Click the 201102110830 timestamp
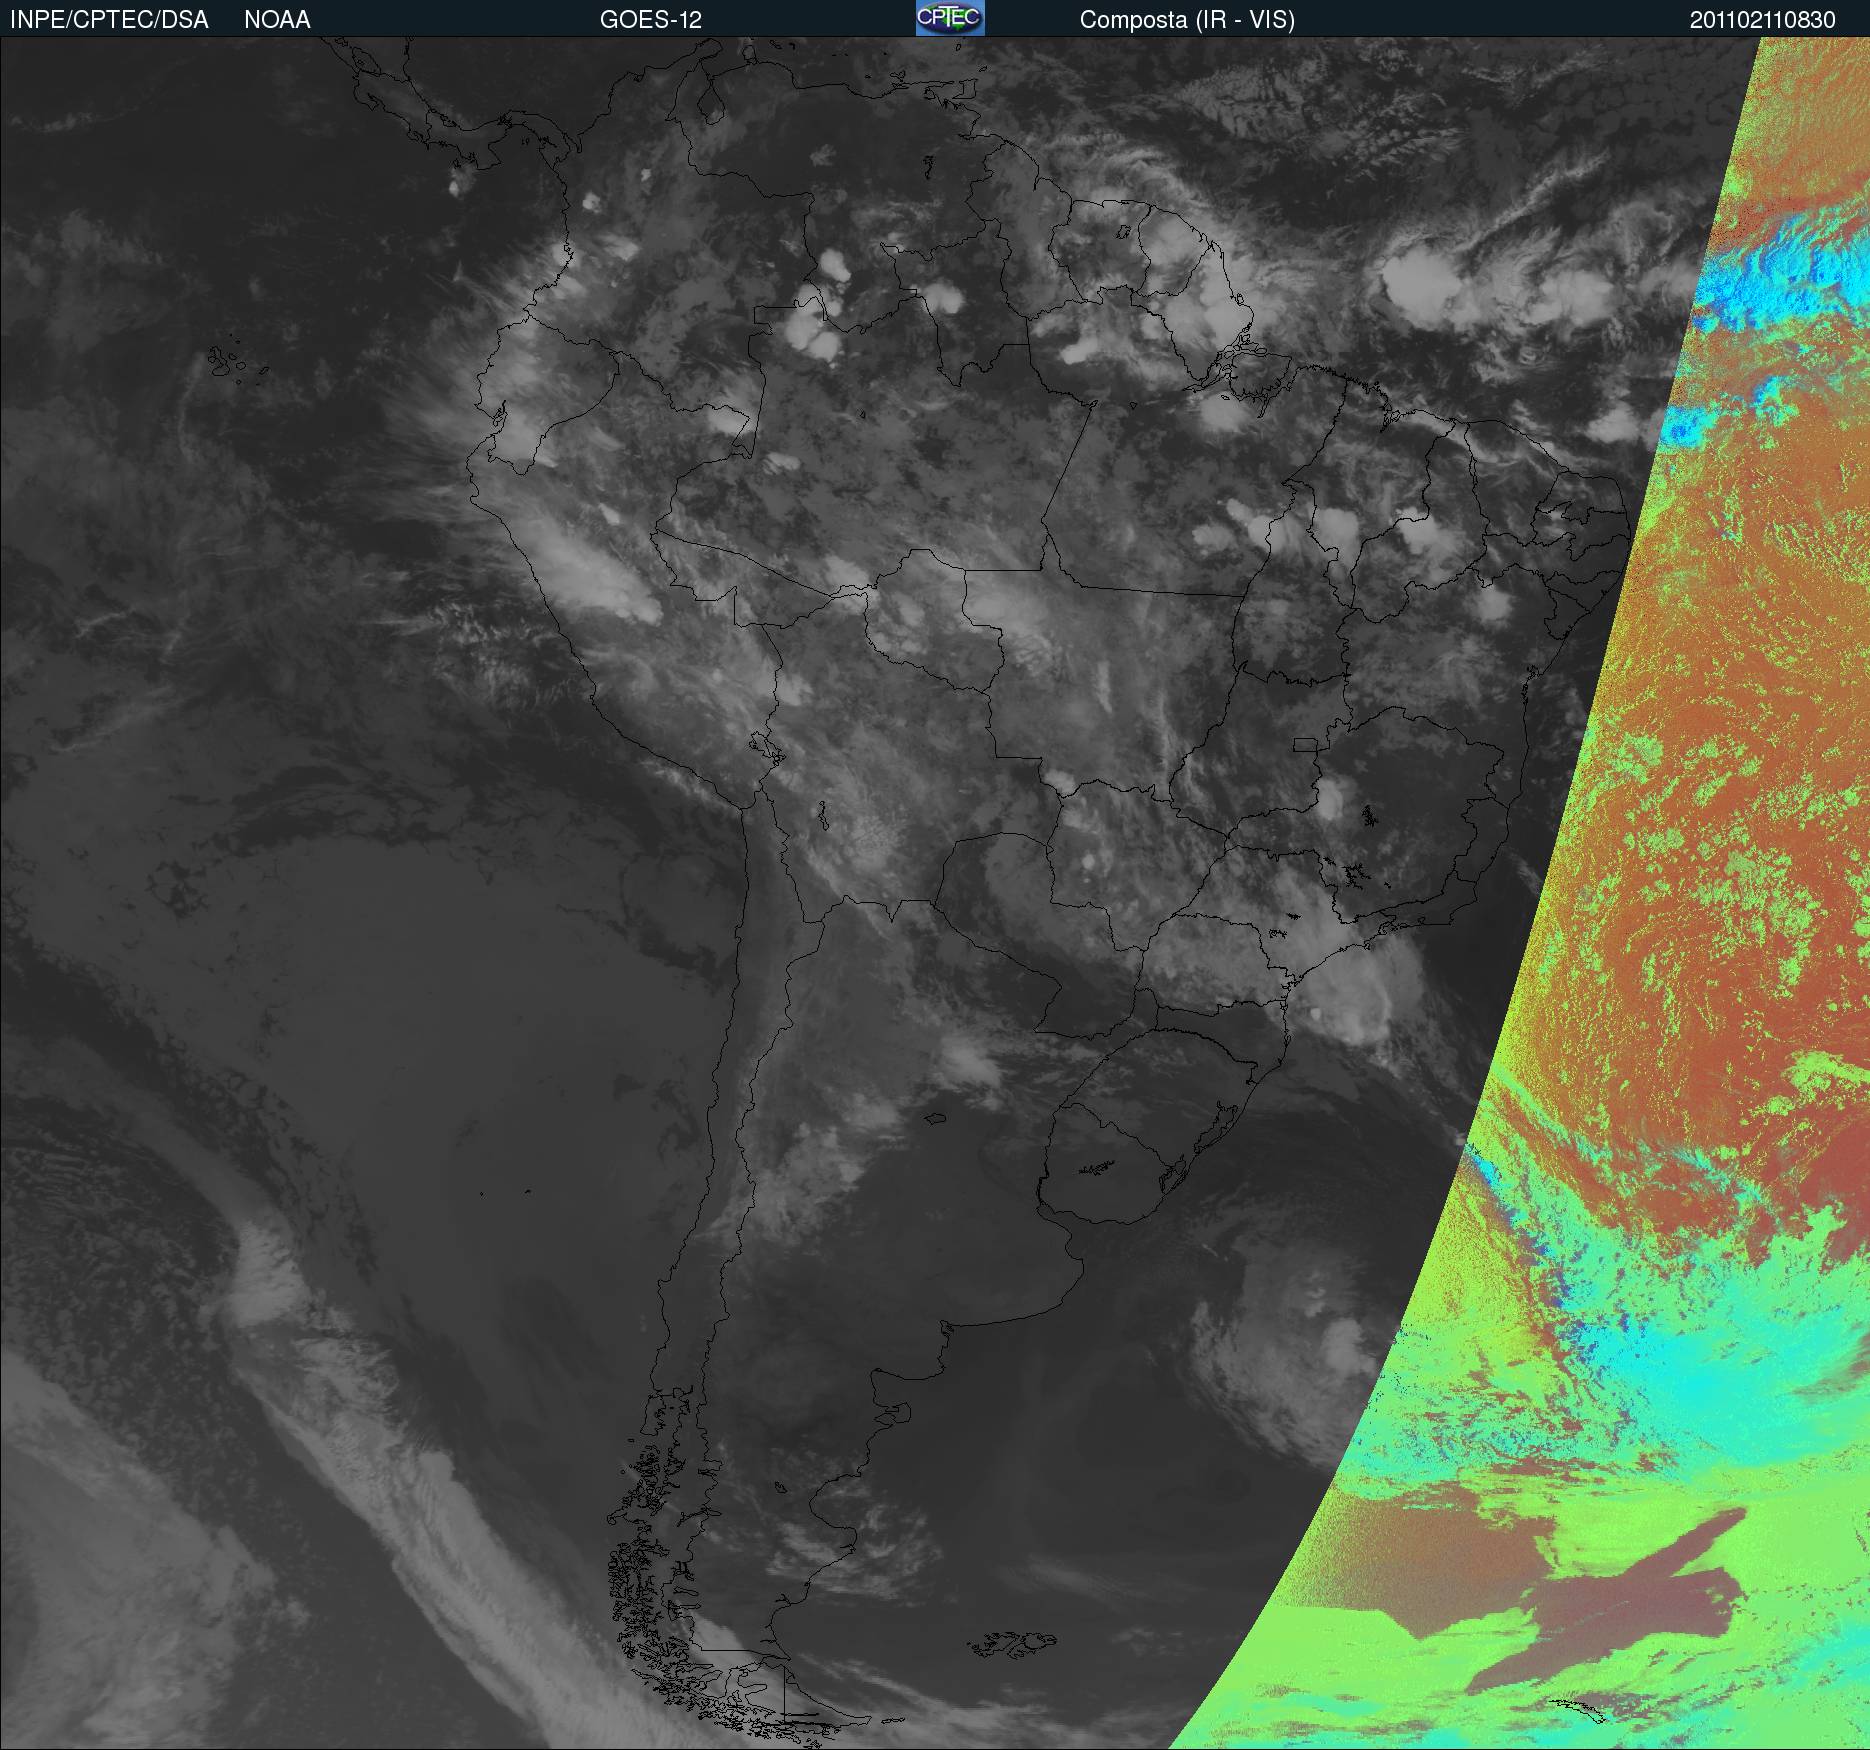Image resolution: width=1870 pixels, height=1750 pixels. click(1763, 20)
